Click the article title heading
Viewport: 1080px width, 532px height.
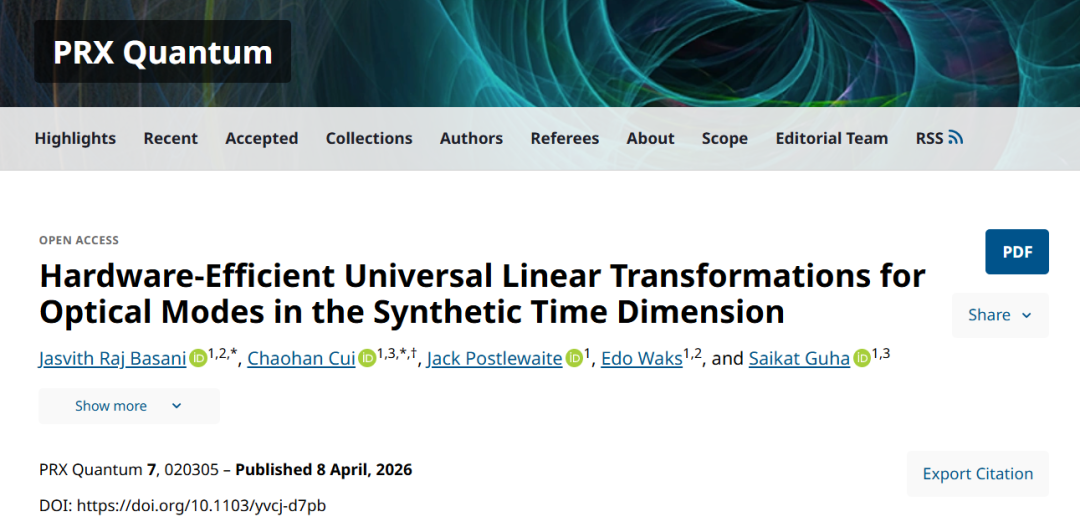pos(482,293)
